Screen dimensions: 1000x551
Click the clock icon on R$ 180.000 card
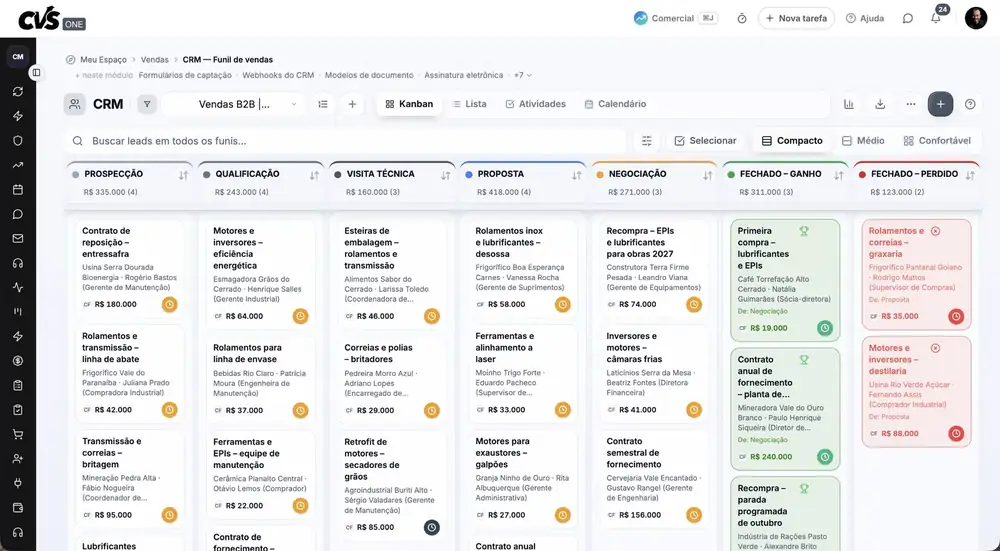169,304
